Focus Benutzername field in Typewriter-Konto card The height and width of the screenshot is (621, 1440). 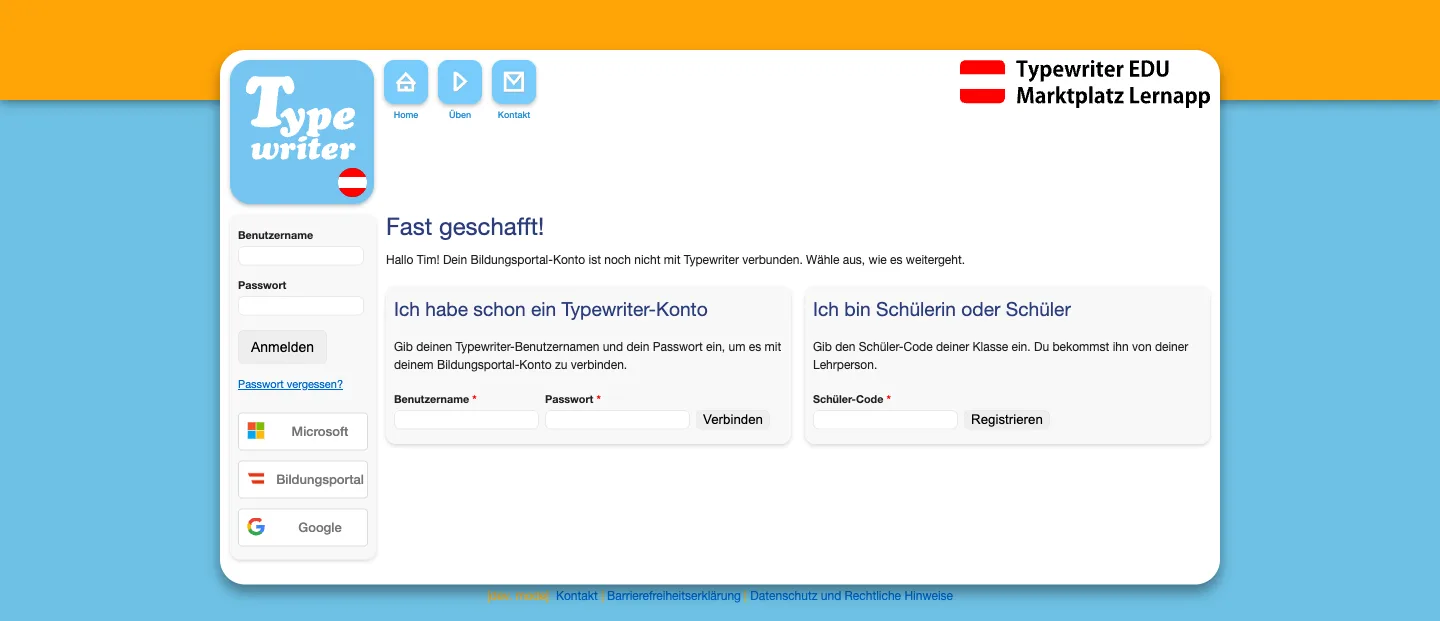point(466,420)
